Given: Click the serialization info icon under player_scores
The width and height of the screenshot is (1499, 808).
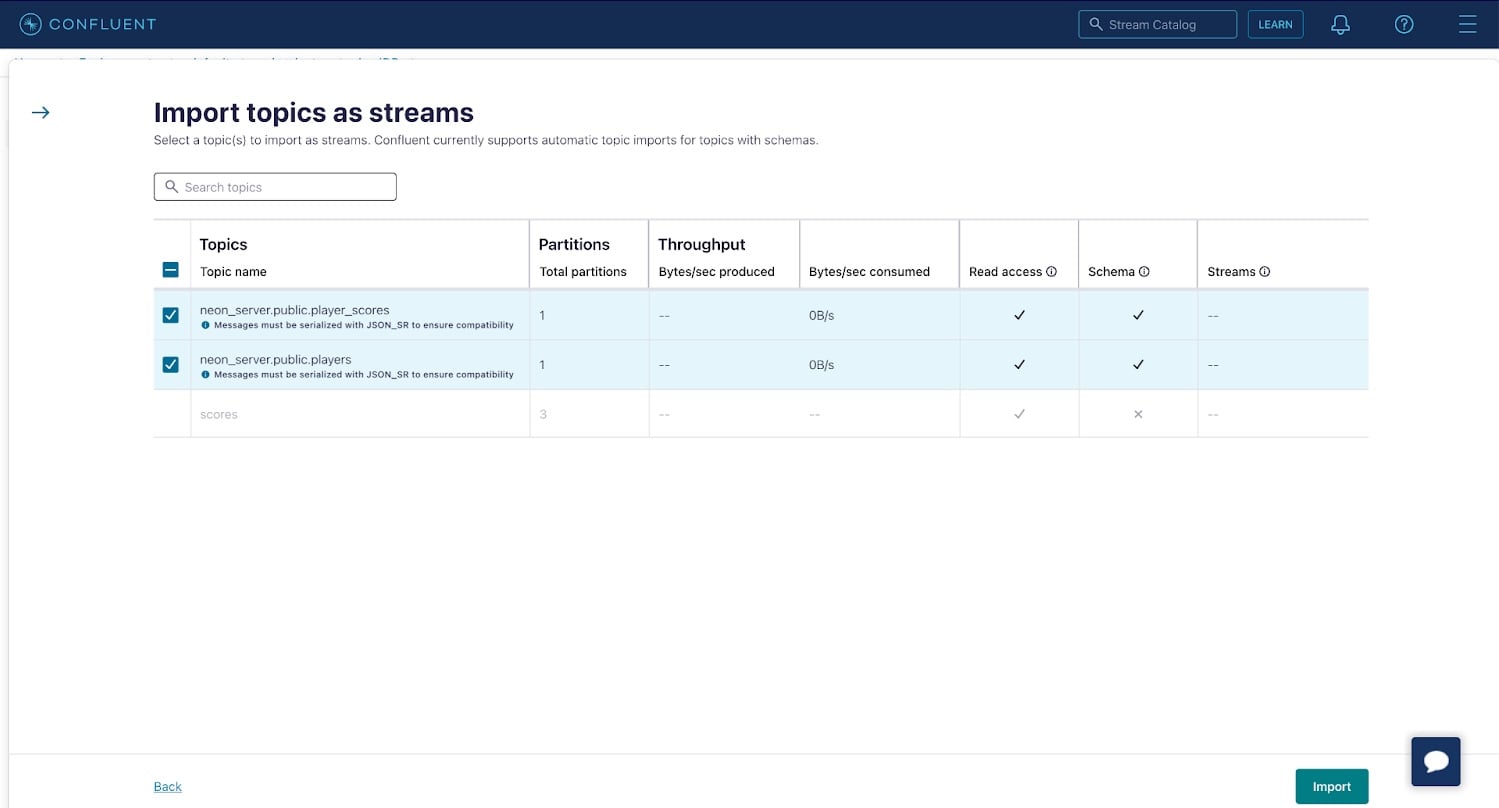Looking at the screenshot, I should 207,324.
